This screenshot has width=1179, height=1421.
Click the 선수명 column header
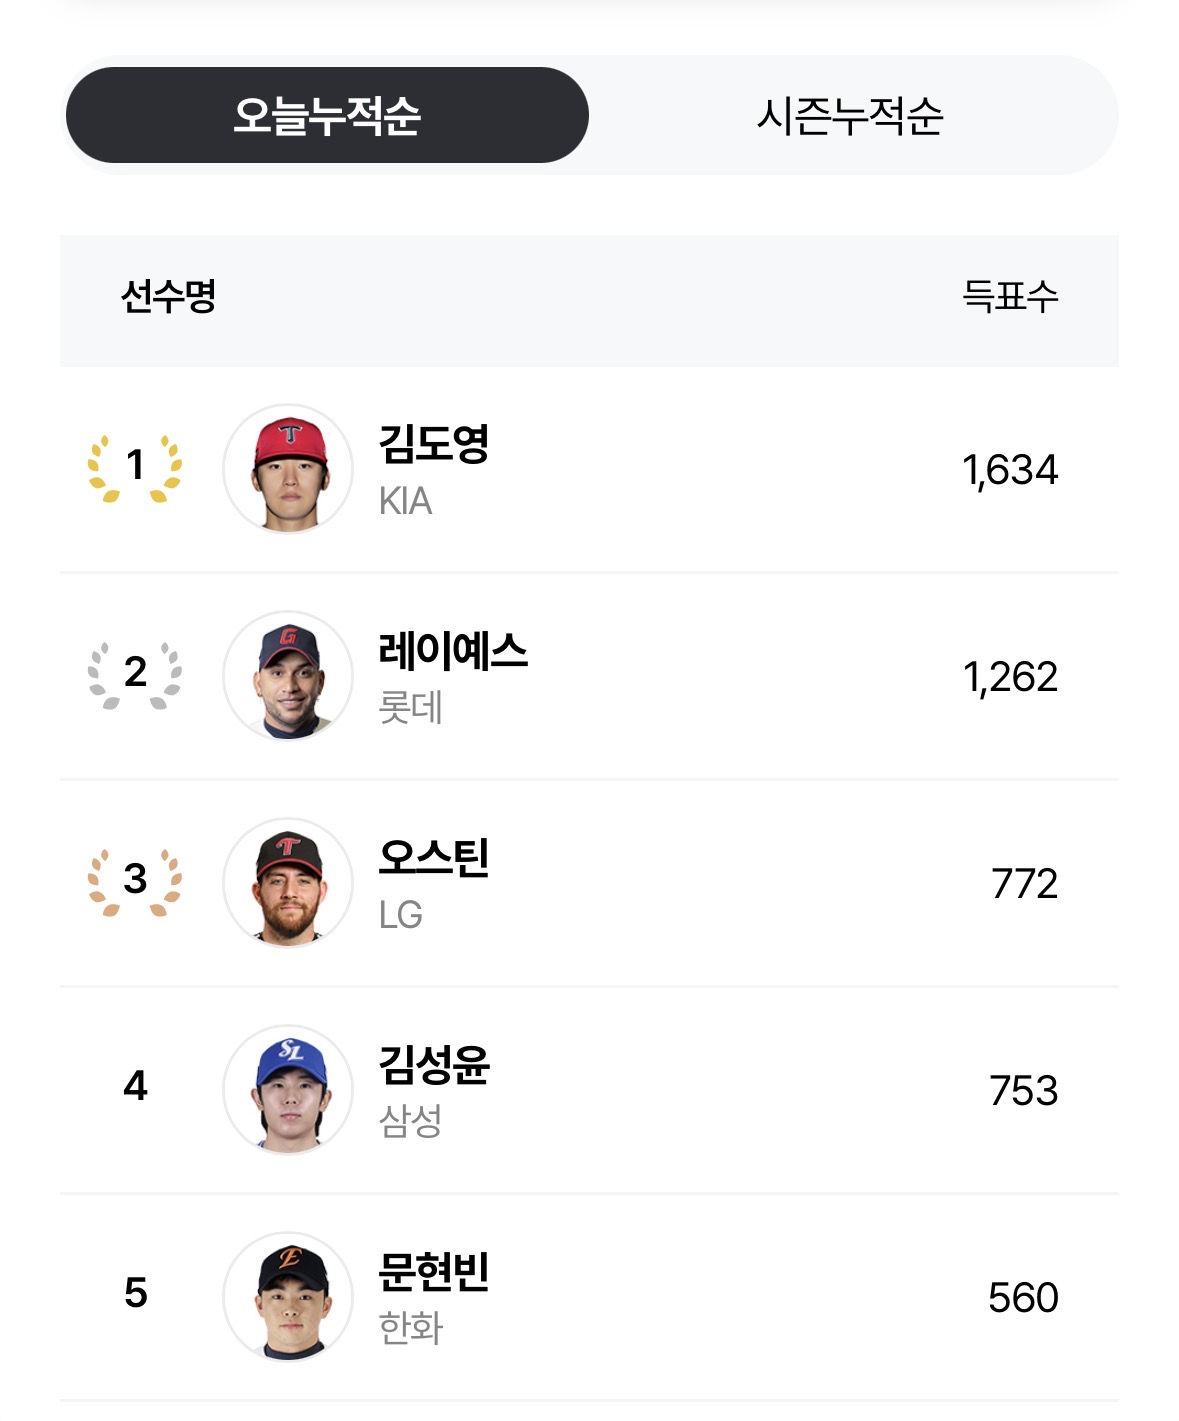click(168, 296)
